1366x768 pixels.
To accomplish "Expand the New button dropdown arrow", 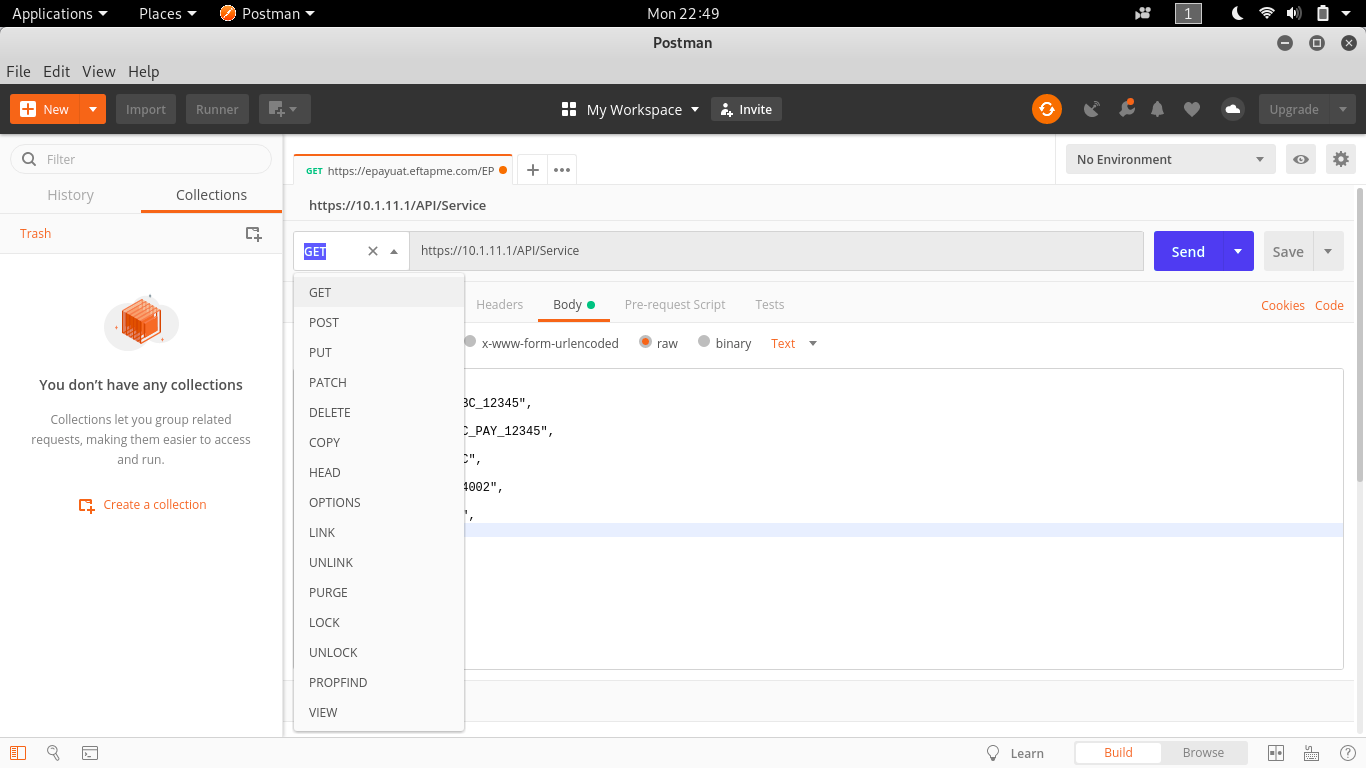I will [x=93, y=109].
